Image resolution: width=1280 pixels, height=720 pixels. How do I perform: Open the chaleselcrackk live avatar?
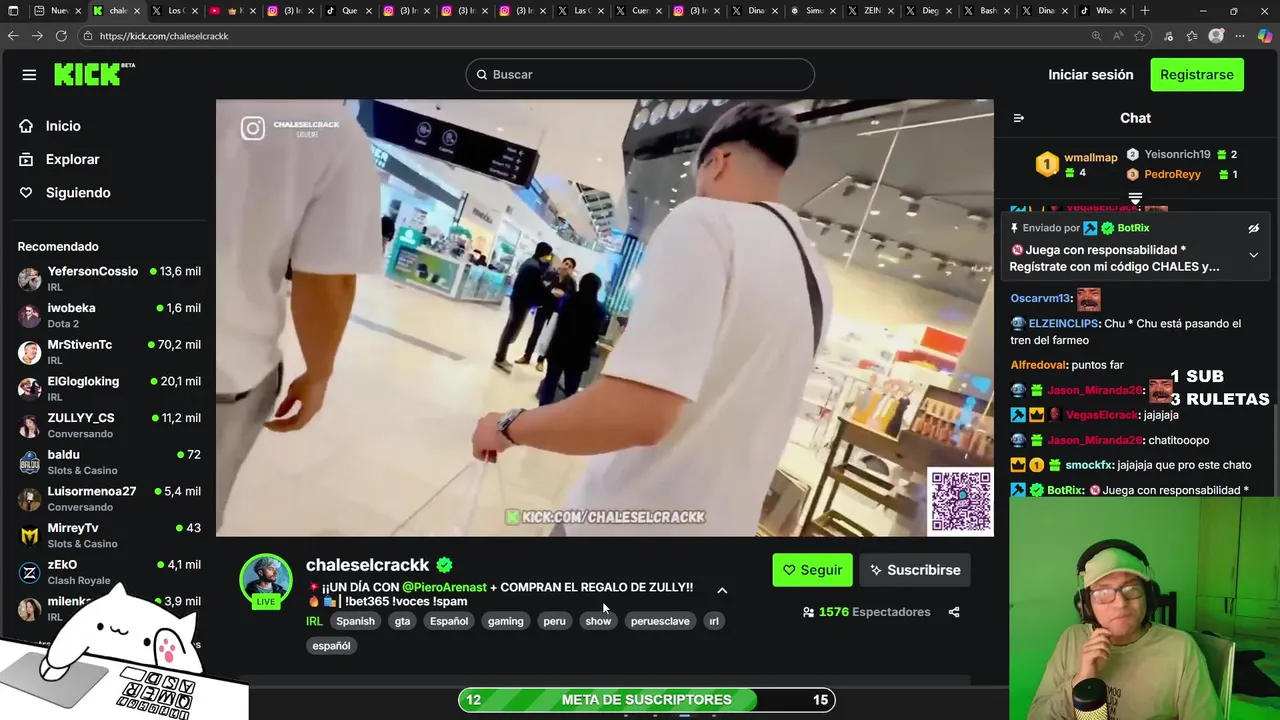tap(266, 580)
